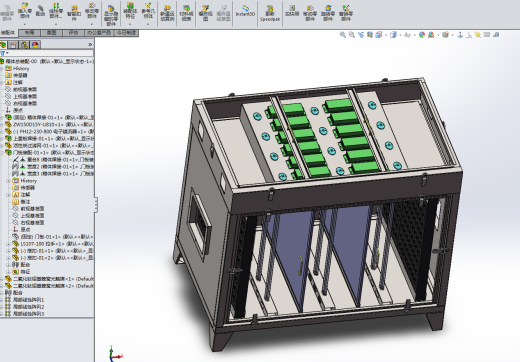Switch to the PropertyManager panel tab
Viewport: 520px width, 362px height.
pyautogui.click(x=13, y=44)
